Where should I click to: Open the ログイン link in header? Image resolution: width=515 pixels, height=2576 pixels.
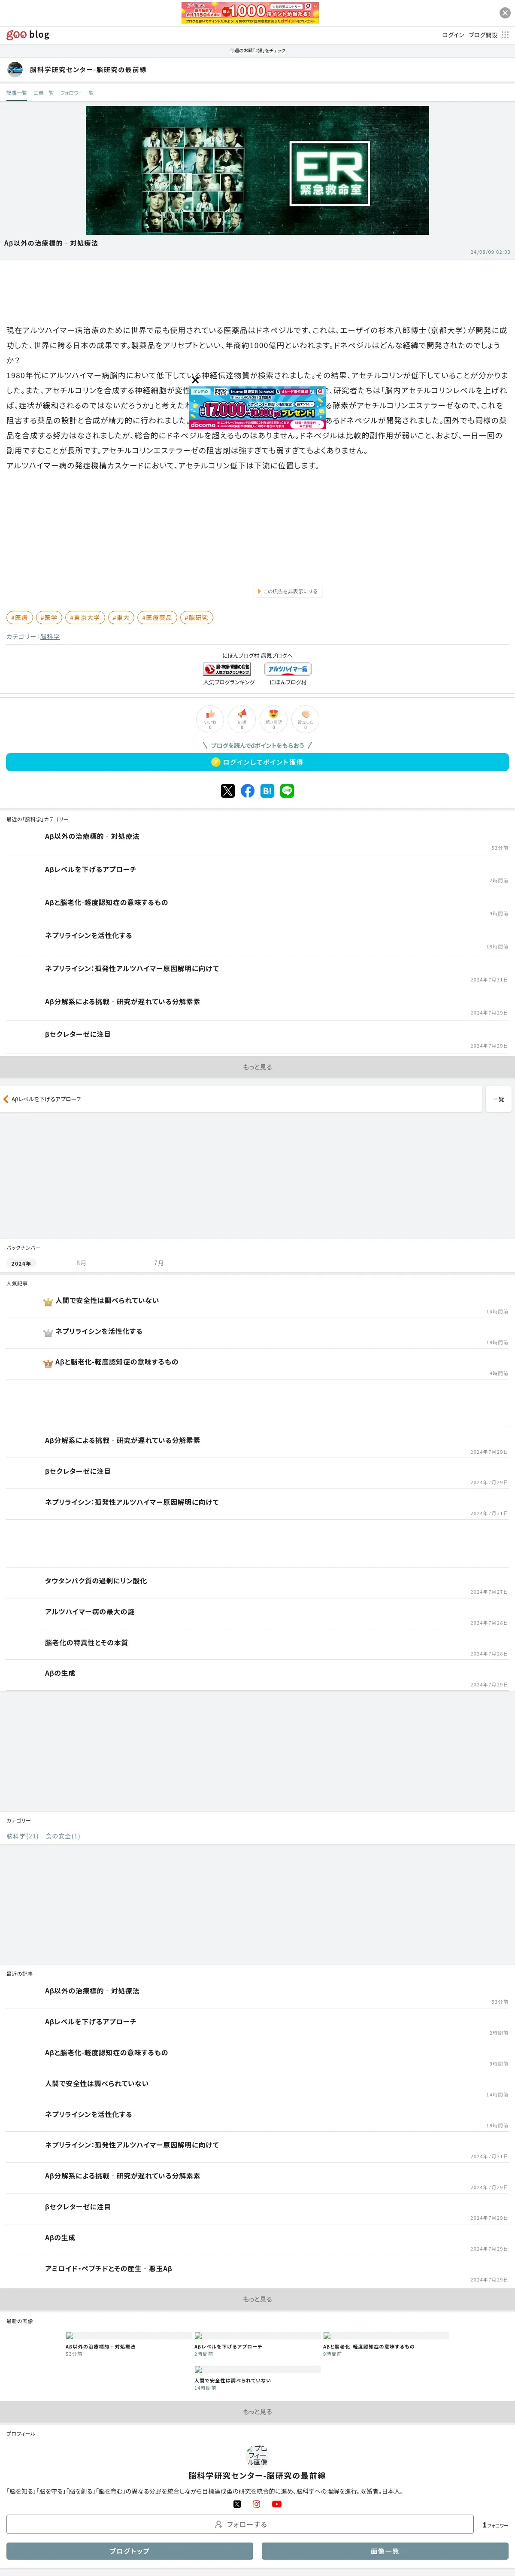coord(453,35)
